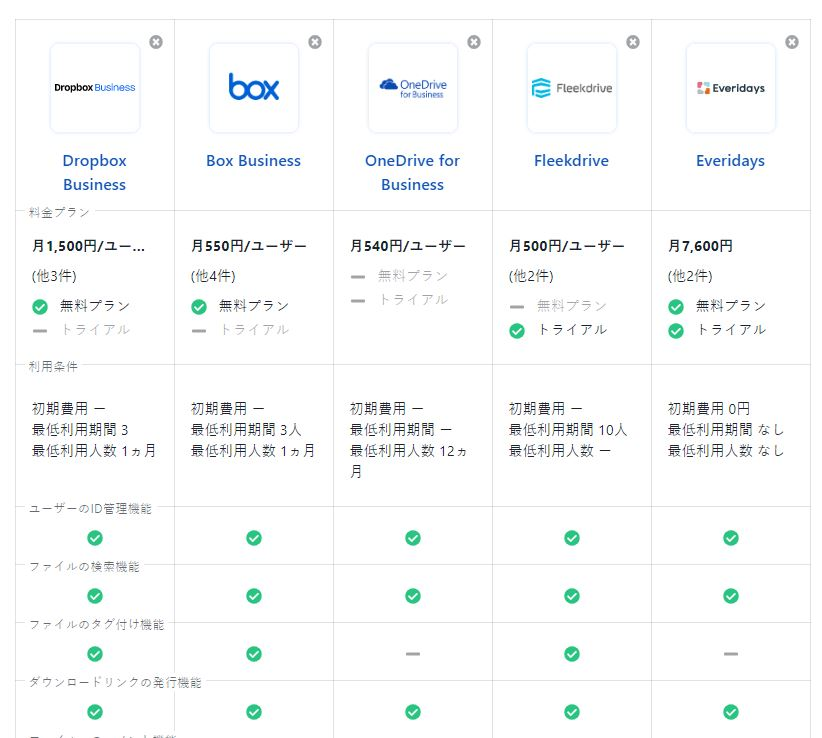Click the Dropbox Business logo thumbnail

click(x=95, y=88)
